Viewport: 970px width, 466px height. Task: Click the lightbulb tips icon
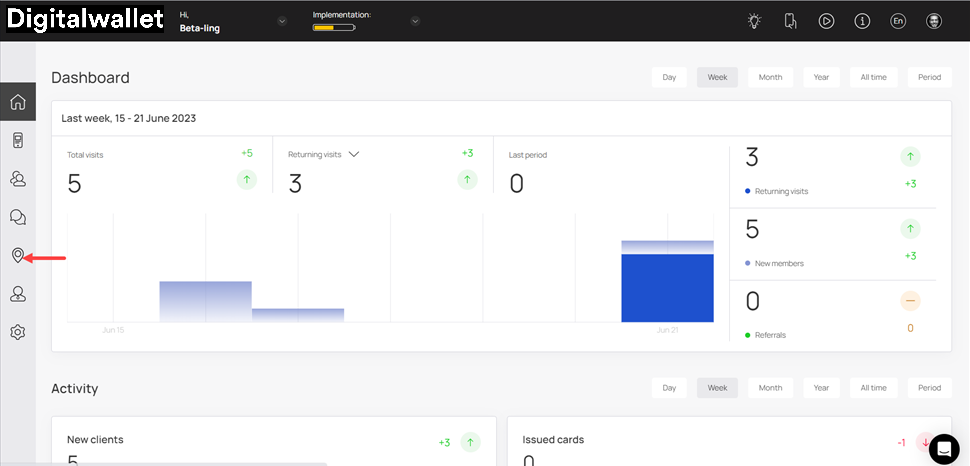tap(753, 21)
